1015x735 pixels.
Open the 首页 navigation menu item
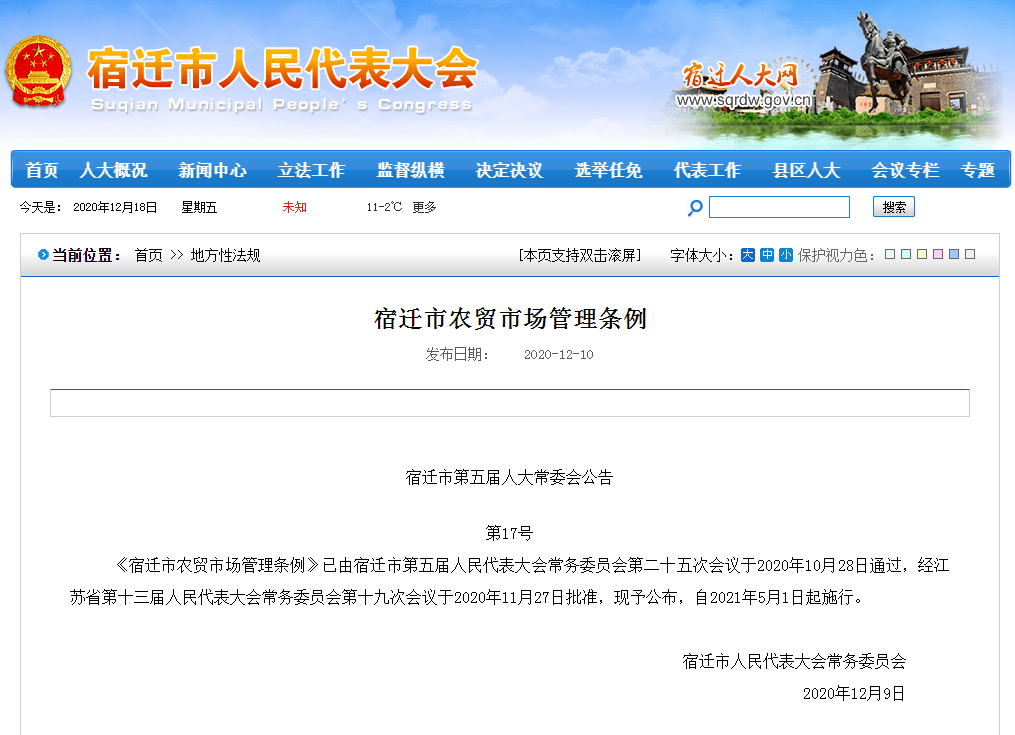[42, 170]
